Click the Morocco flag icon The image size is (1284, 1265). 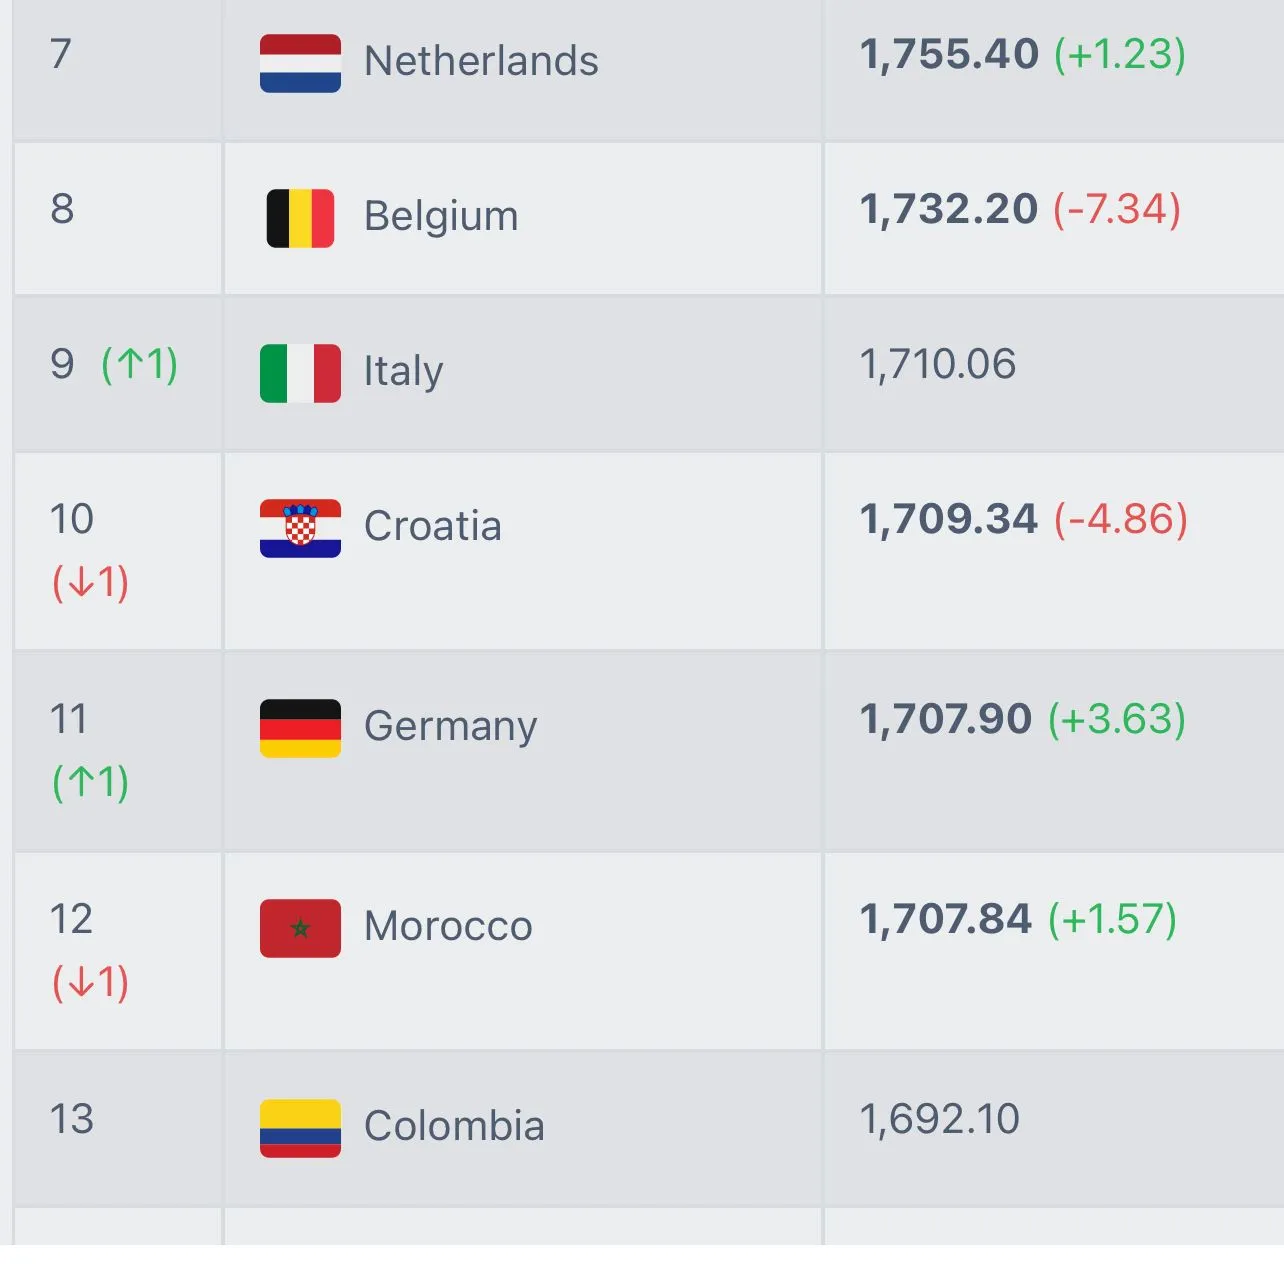coord(300,928)
